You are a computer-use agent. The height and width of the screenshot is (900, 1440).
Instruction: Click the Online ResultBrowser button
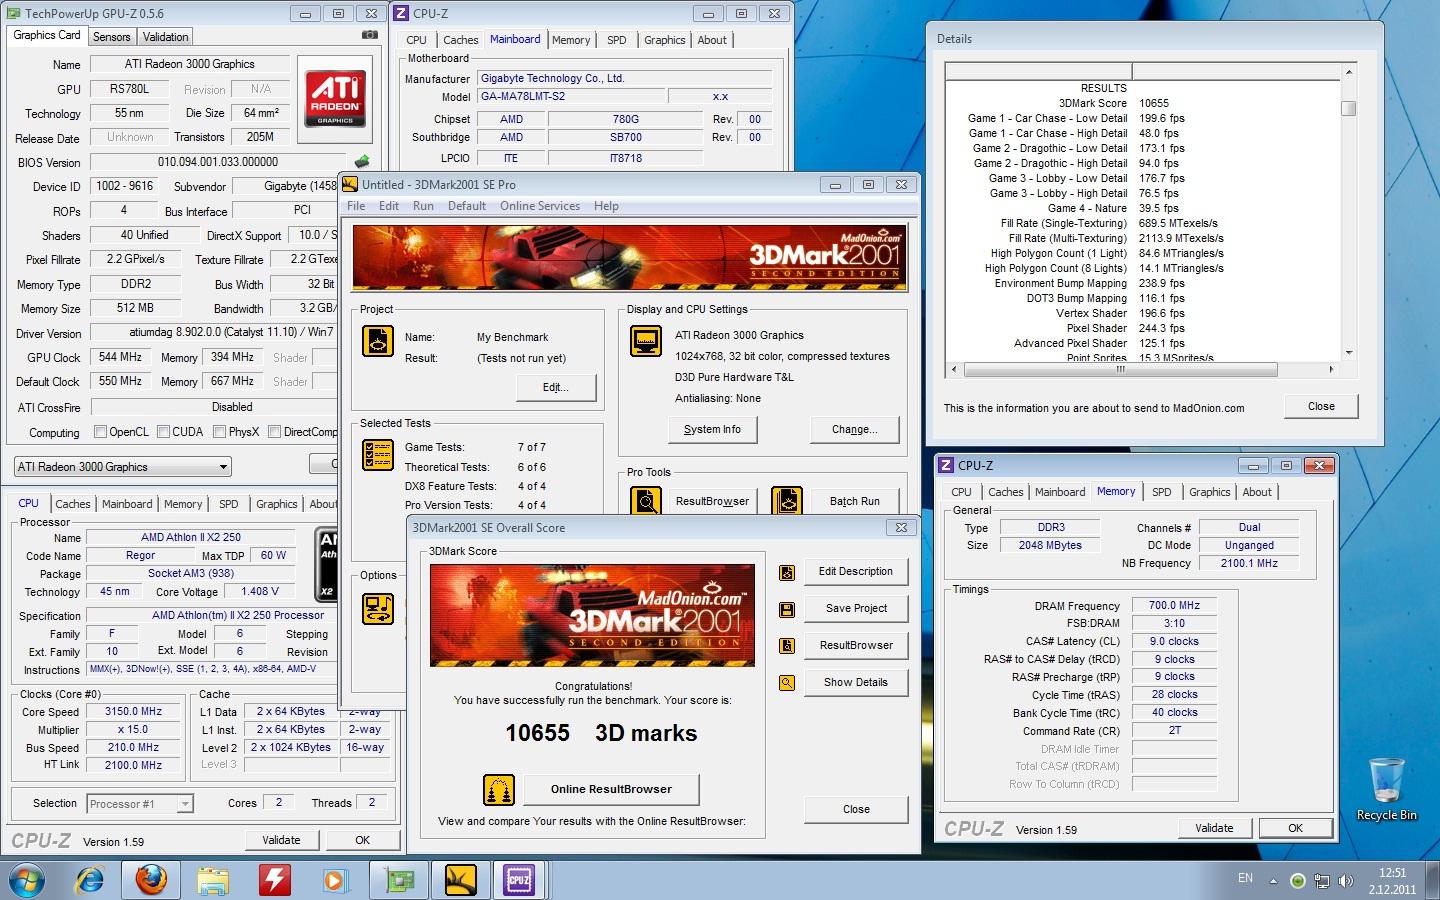(611, 789)
